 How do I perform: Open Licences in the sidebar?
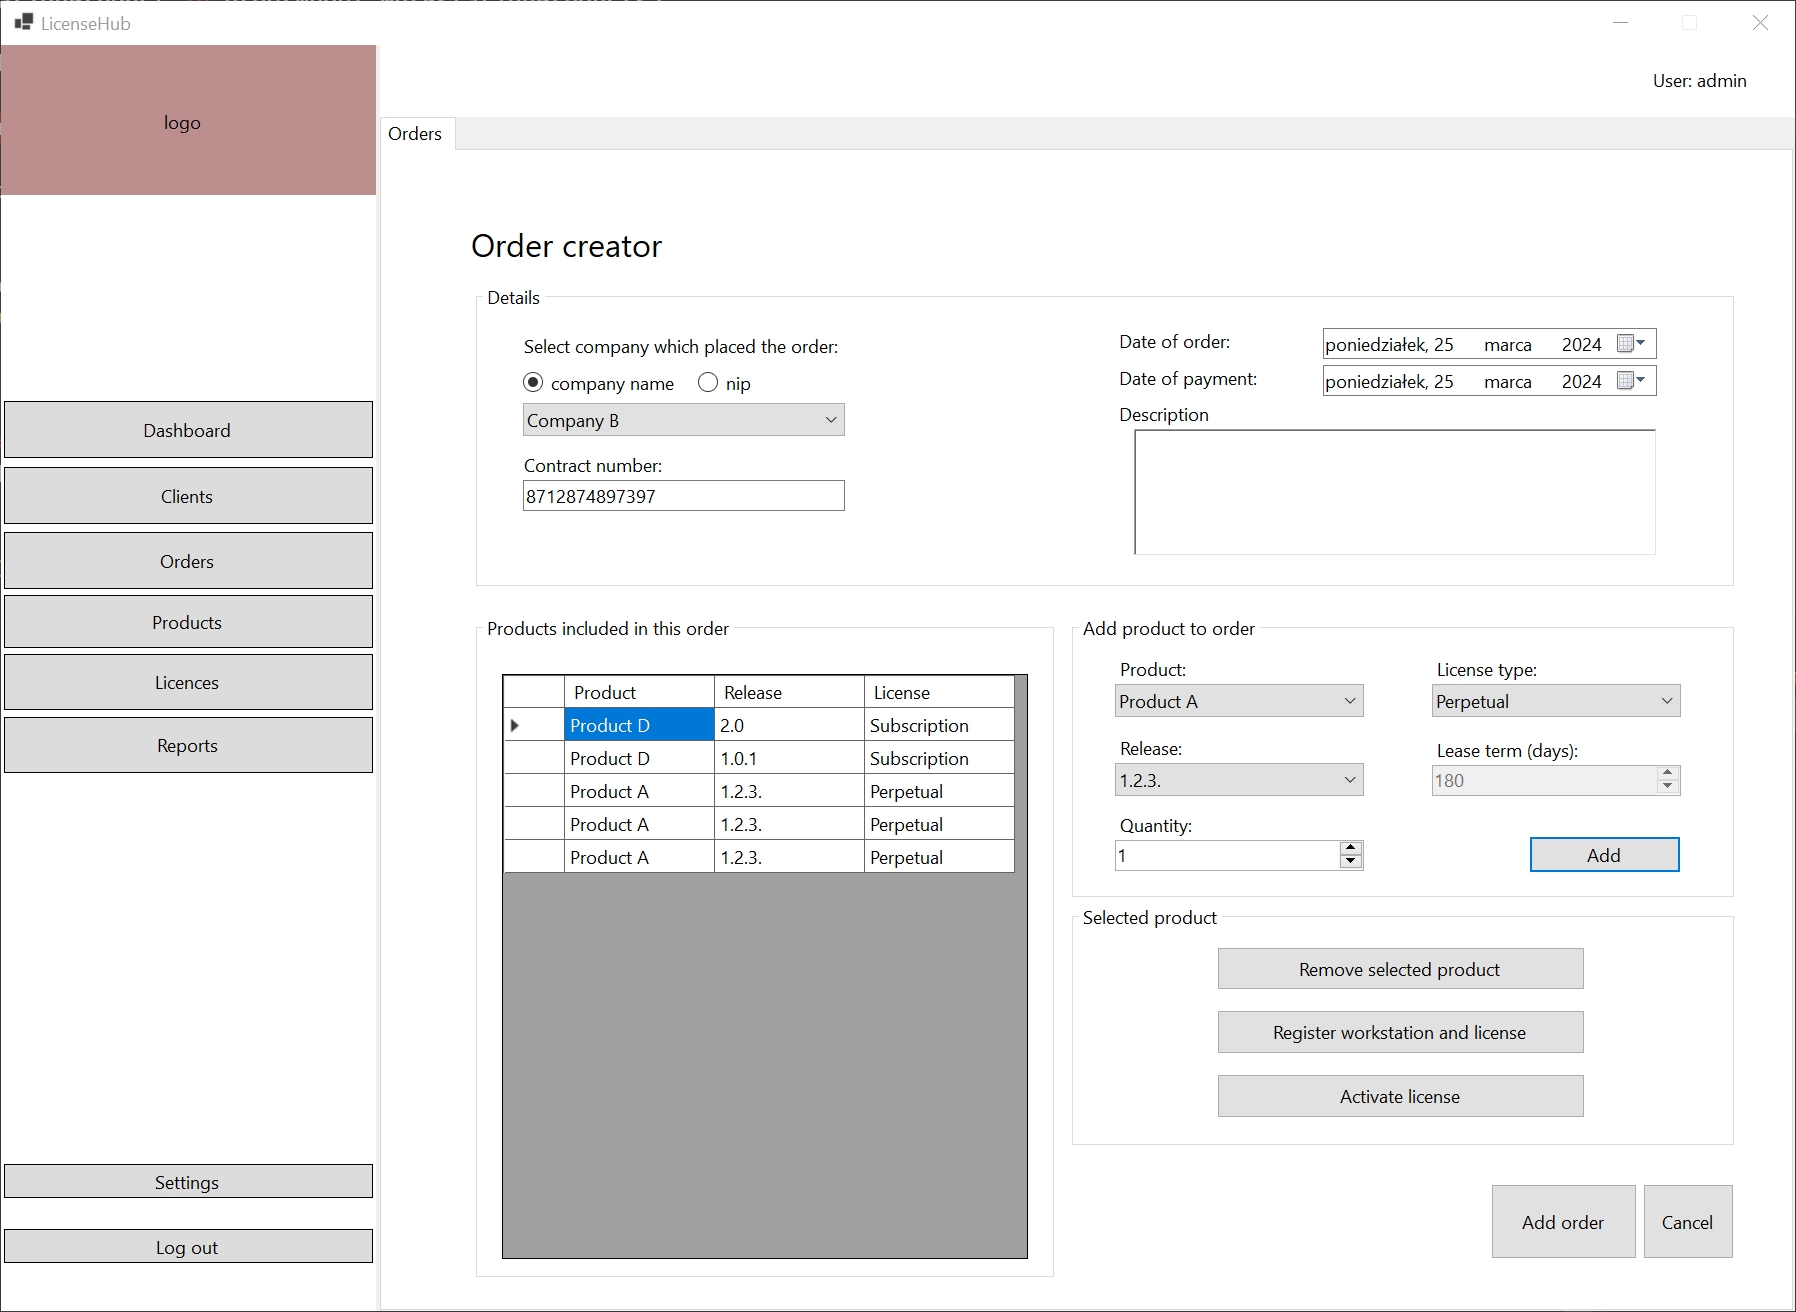point(188,682)
